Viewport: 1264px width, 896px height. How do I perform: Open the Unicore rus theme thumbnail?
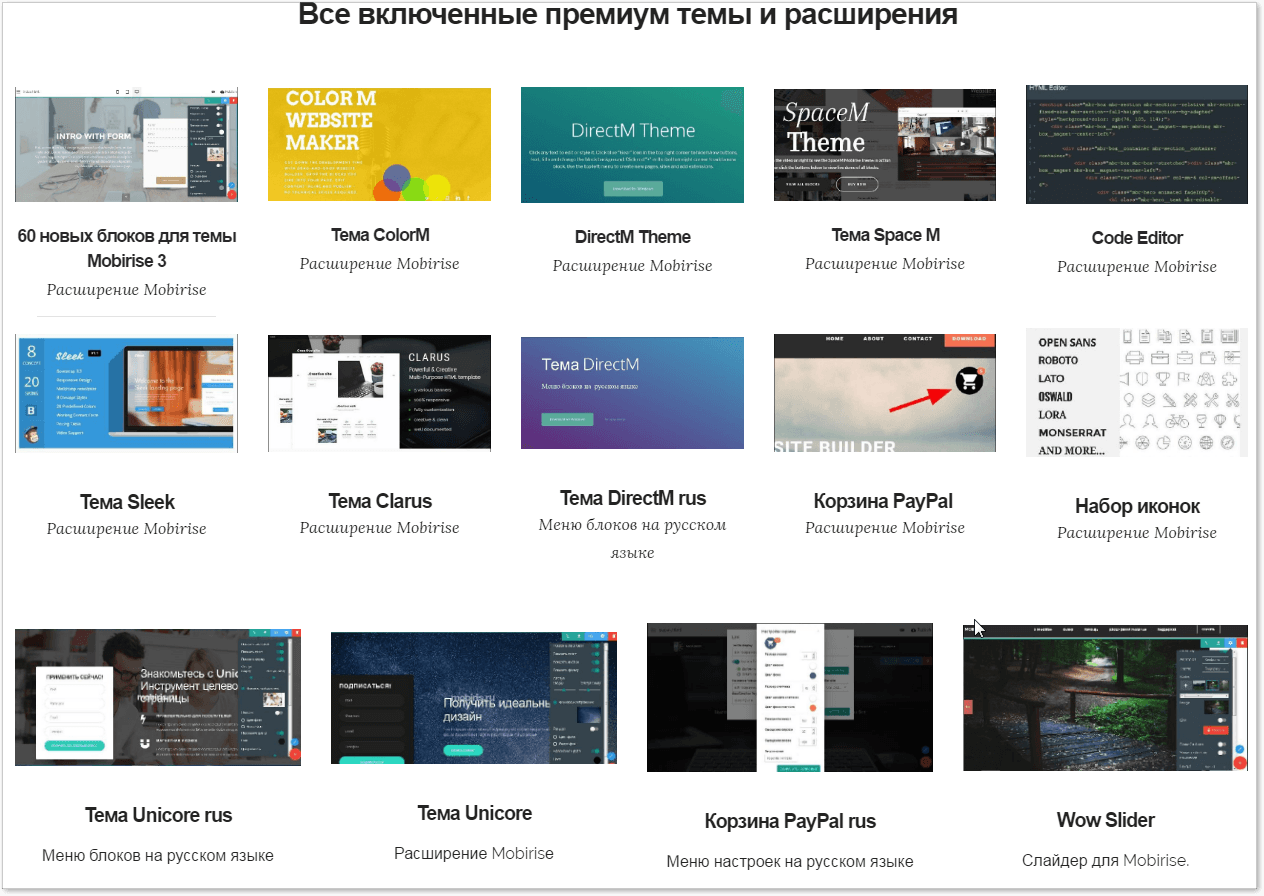158,698
